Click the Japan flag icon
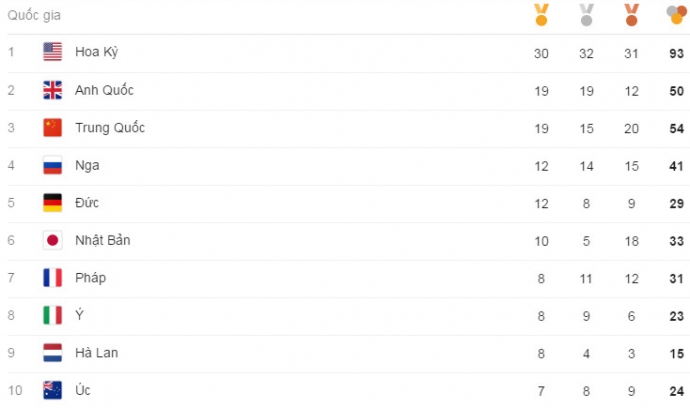The width and height of the screenshot is (690, 408). pos(53,240)
